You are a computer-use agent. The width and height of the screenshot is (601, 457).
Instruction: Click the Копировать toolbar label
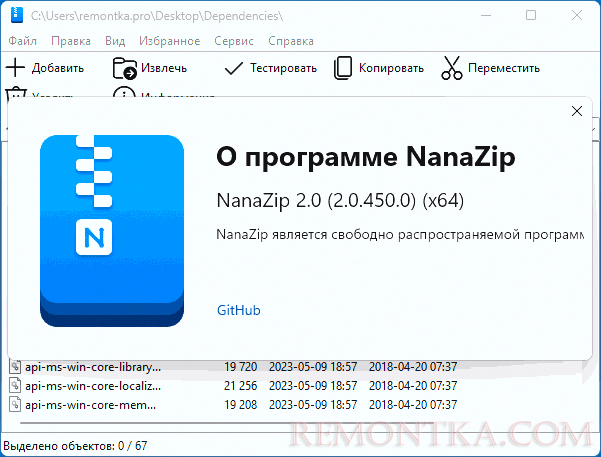[x=391, y=68]
